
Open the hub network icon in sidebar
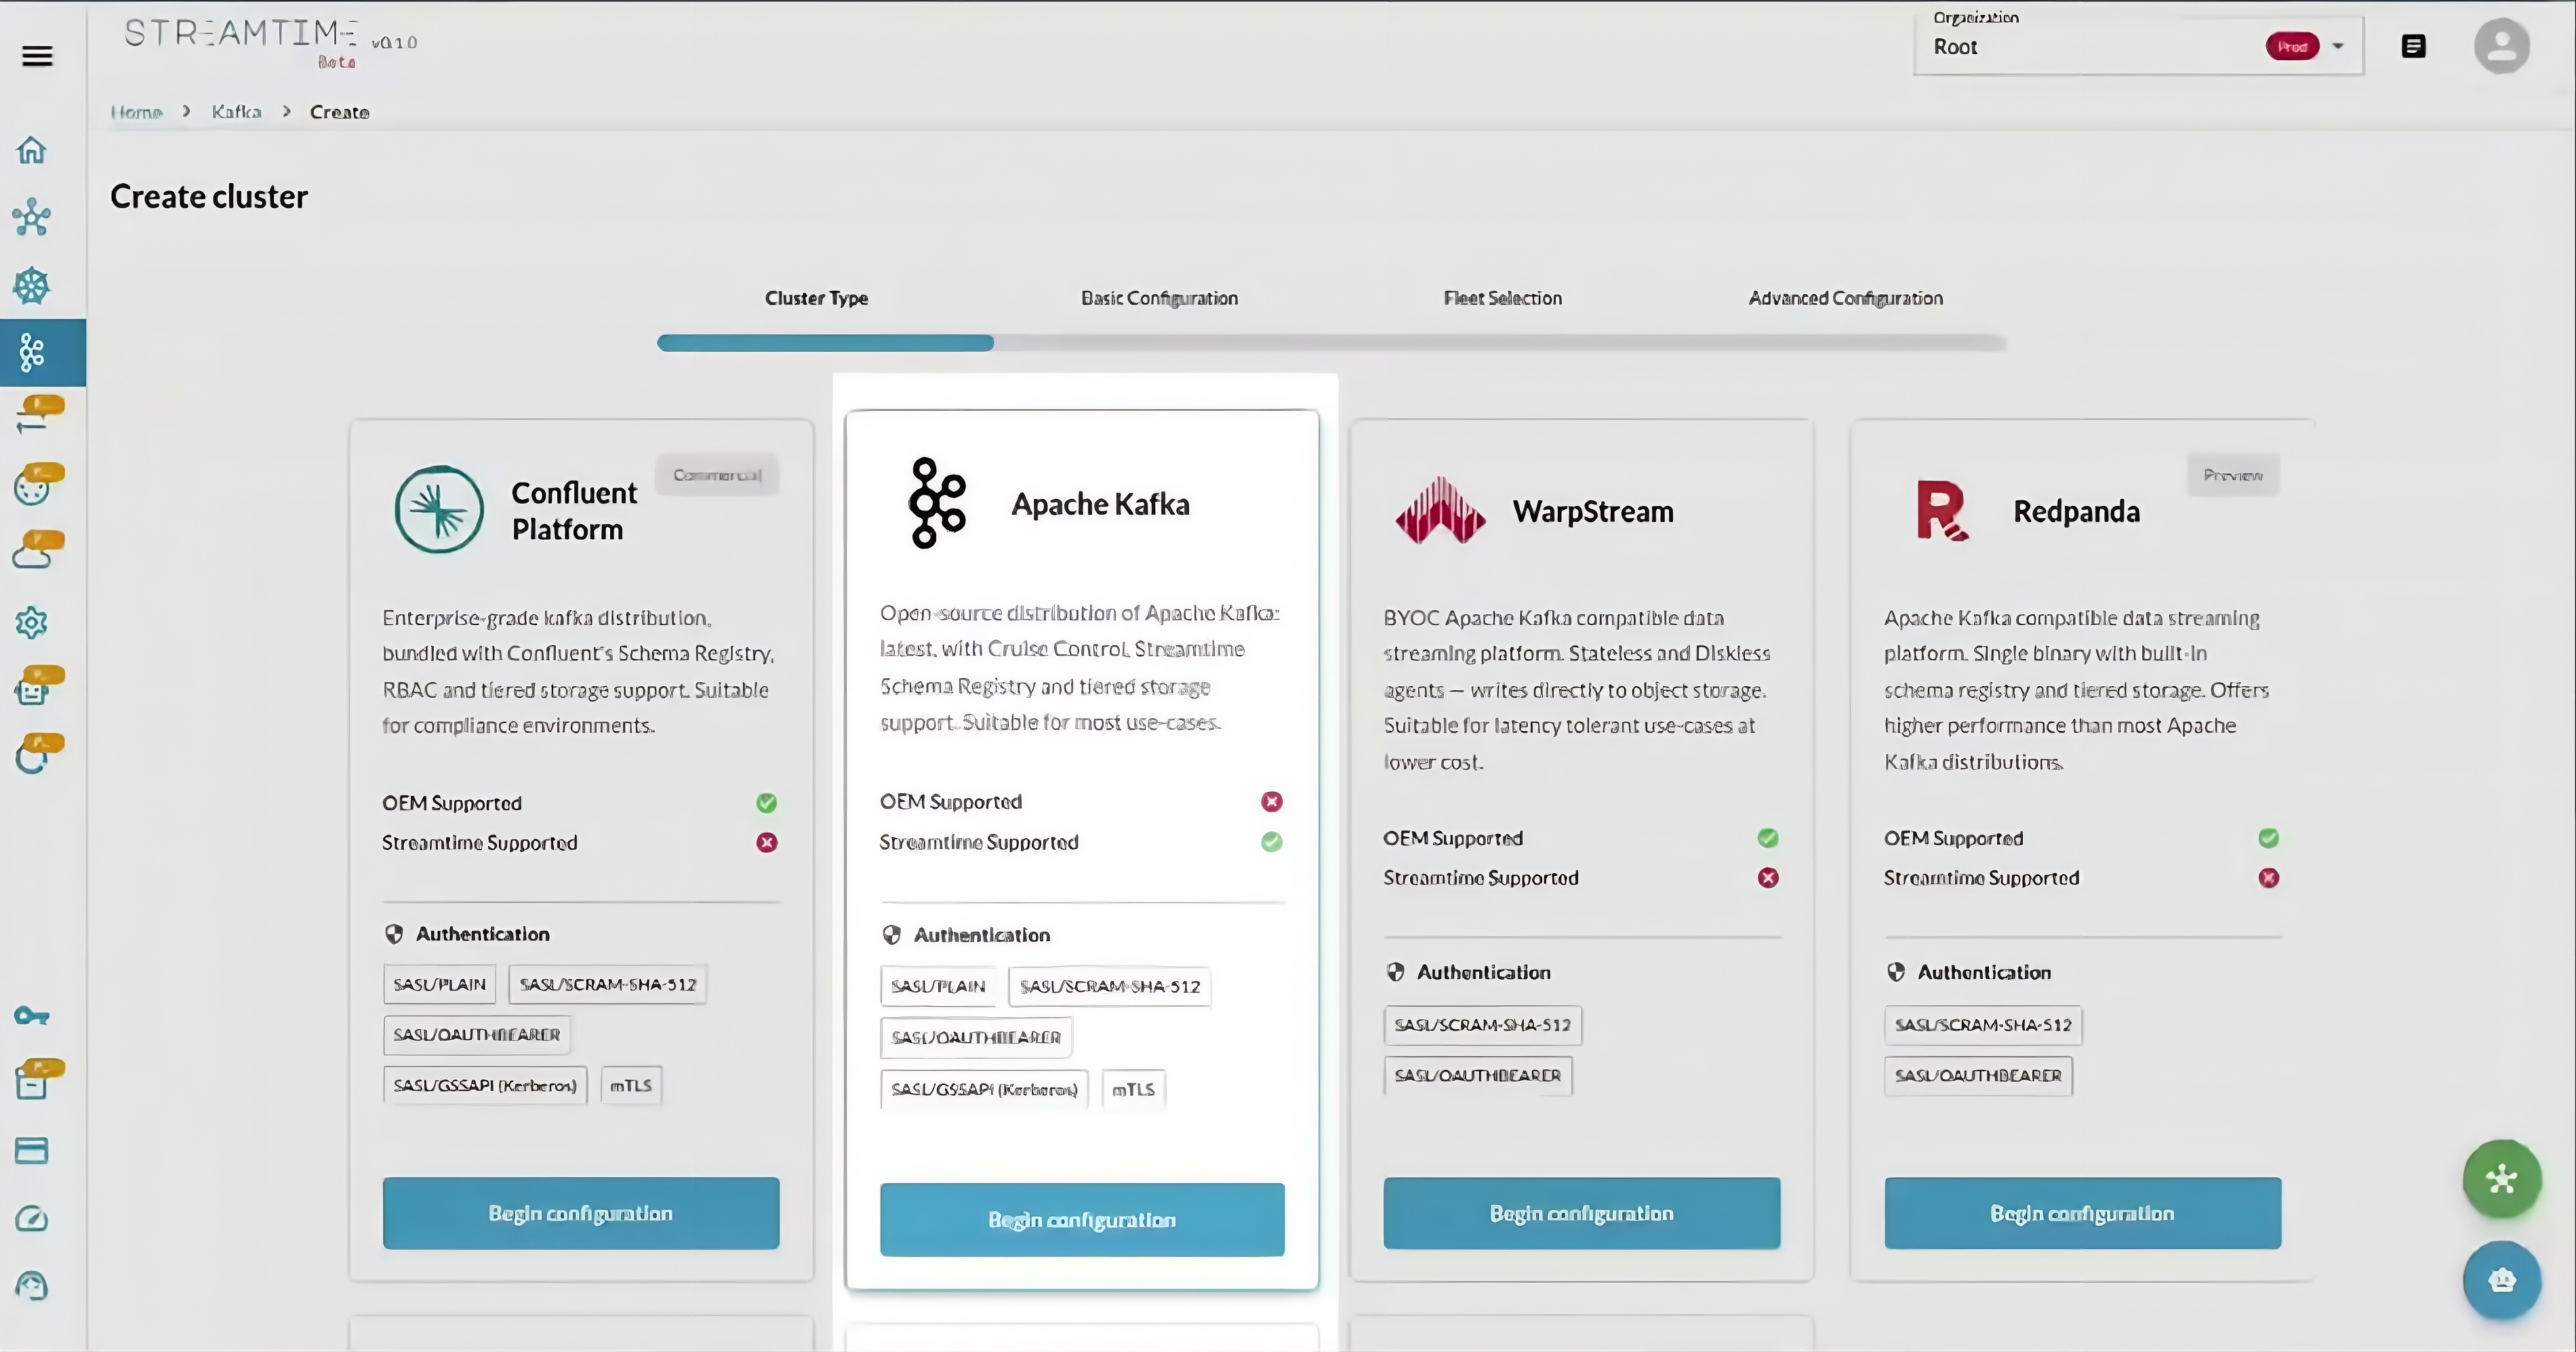point(32,217)
